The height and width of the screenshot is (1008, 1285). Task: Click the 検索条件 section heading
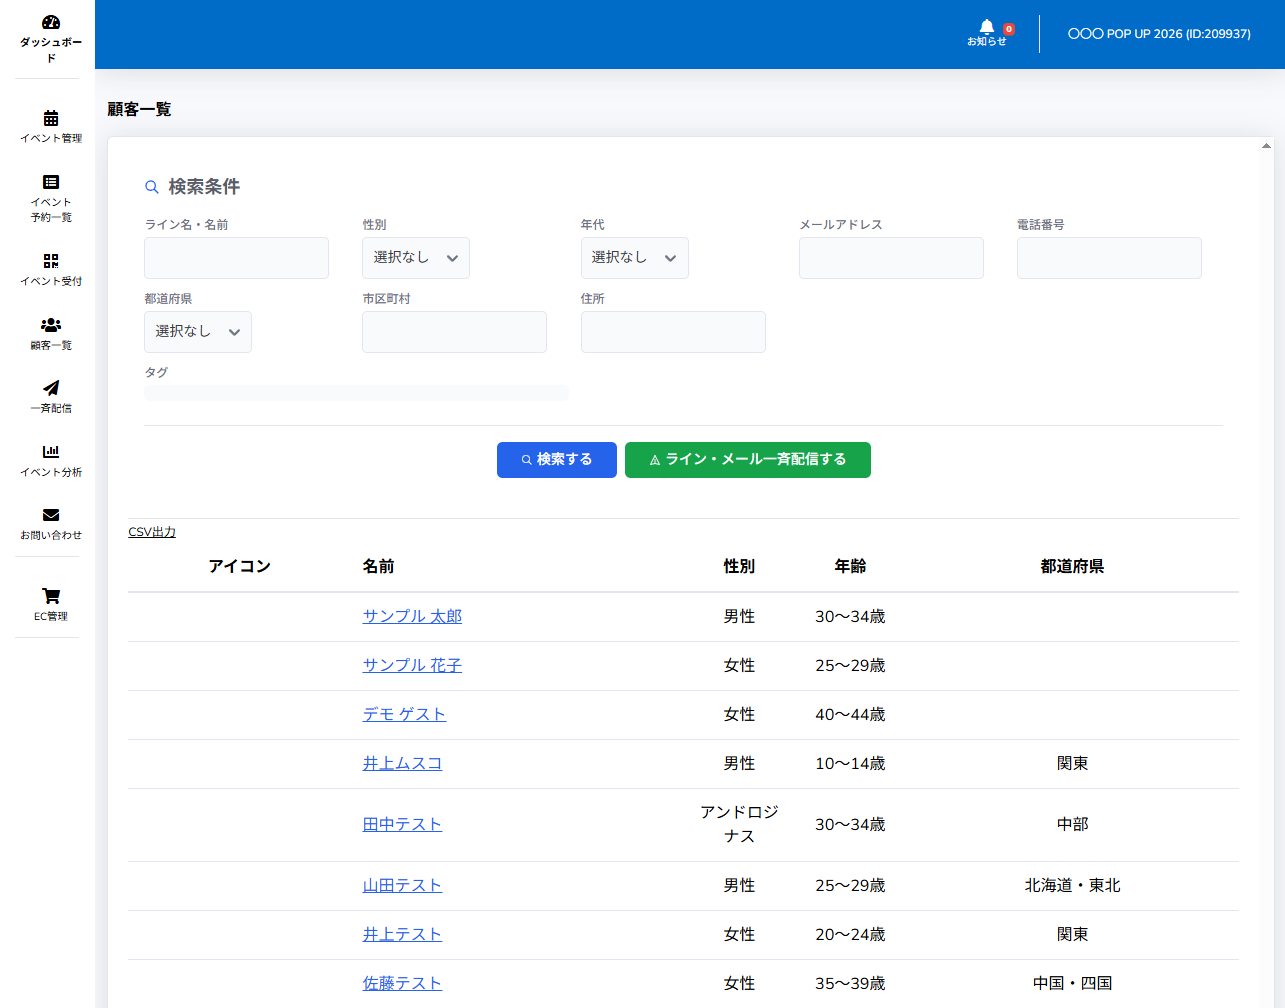204,186
